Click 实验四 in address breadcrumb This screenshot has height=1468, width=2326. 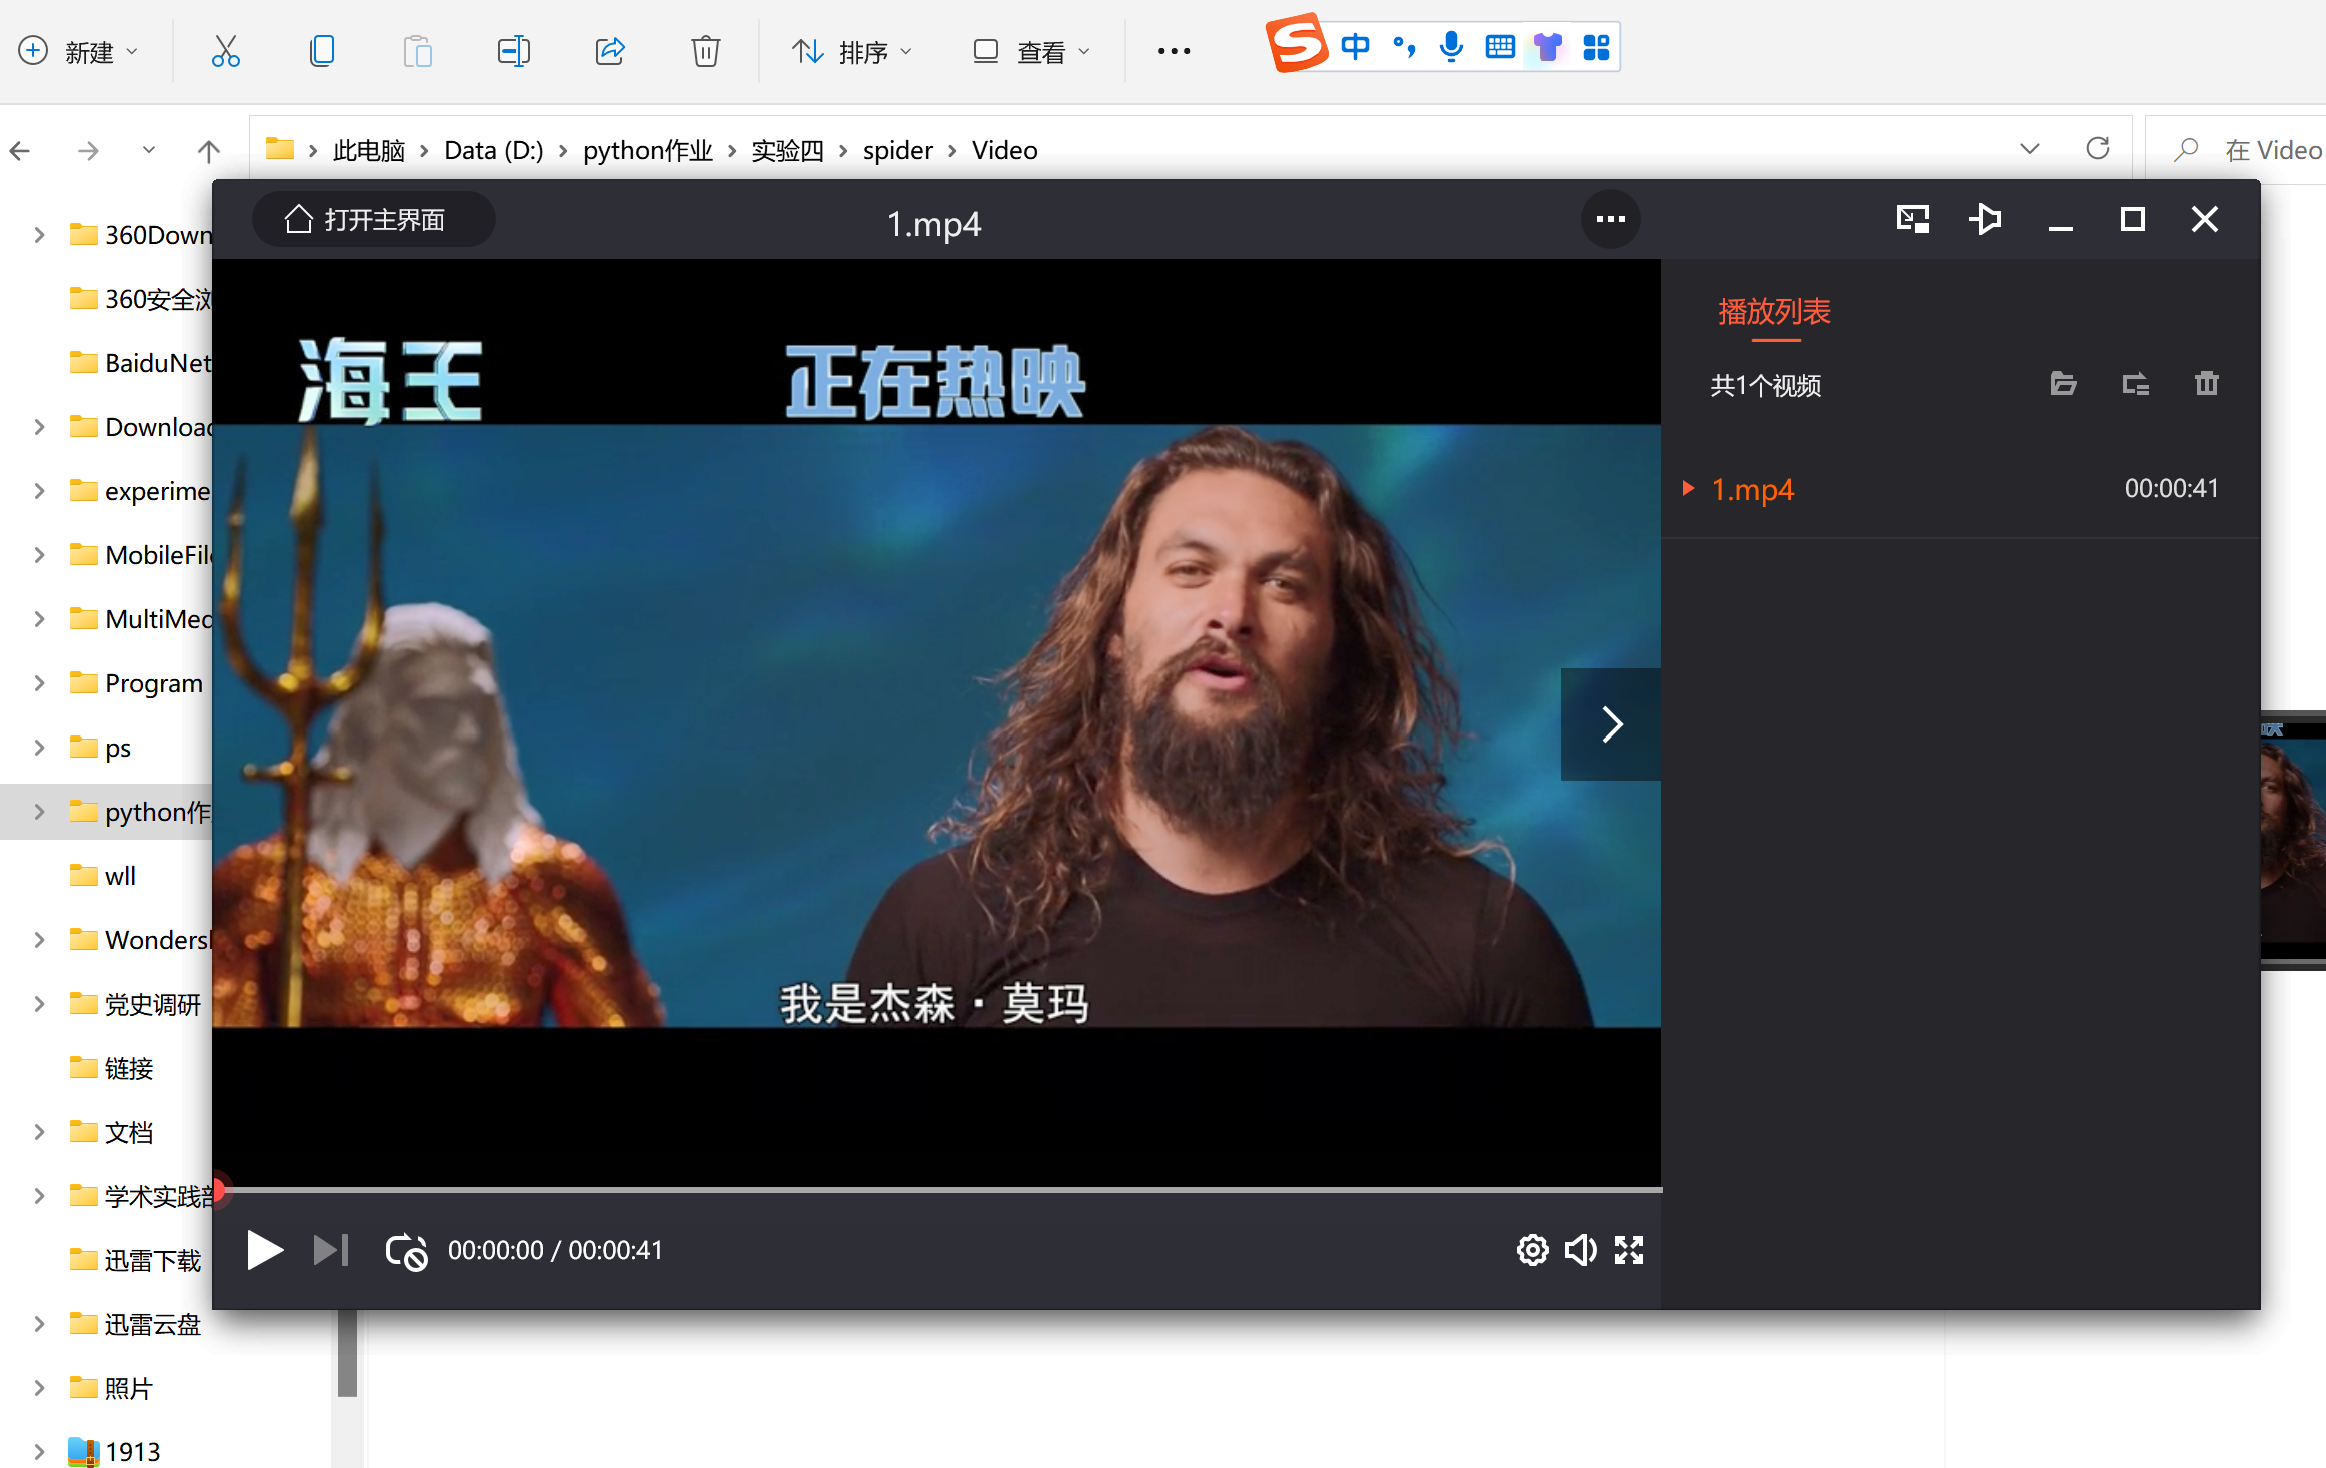click(x=788, y=150)
